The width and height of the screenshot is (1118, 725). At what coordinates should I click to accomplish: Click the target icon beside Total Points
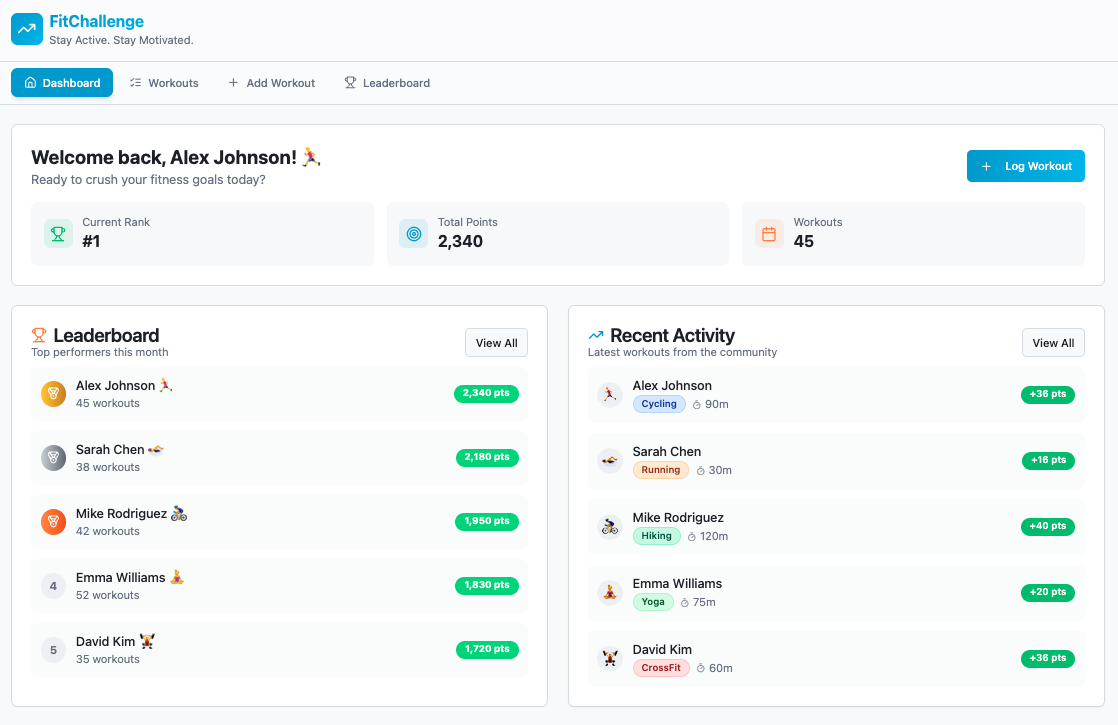[413, 234]
